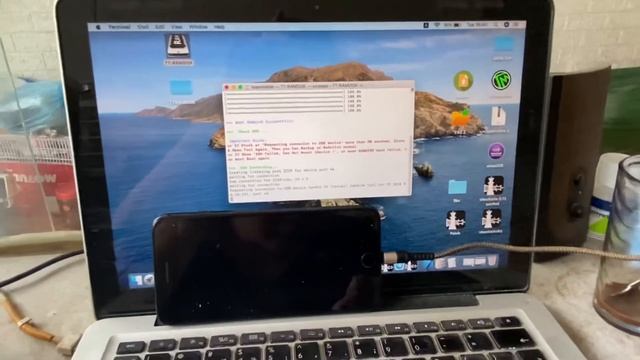Click the Launchpad rocket icon in the Dock
This screenshot has width=640, height=360.
point(149,280)
